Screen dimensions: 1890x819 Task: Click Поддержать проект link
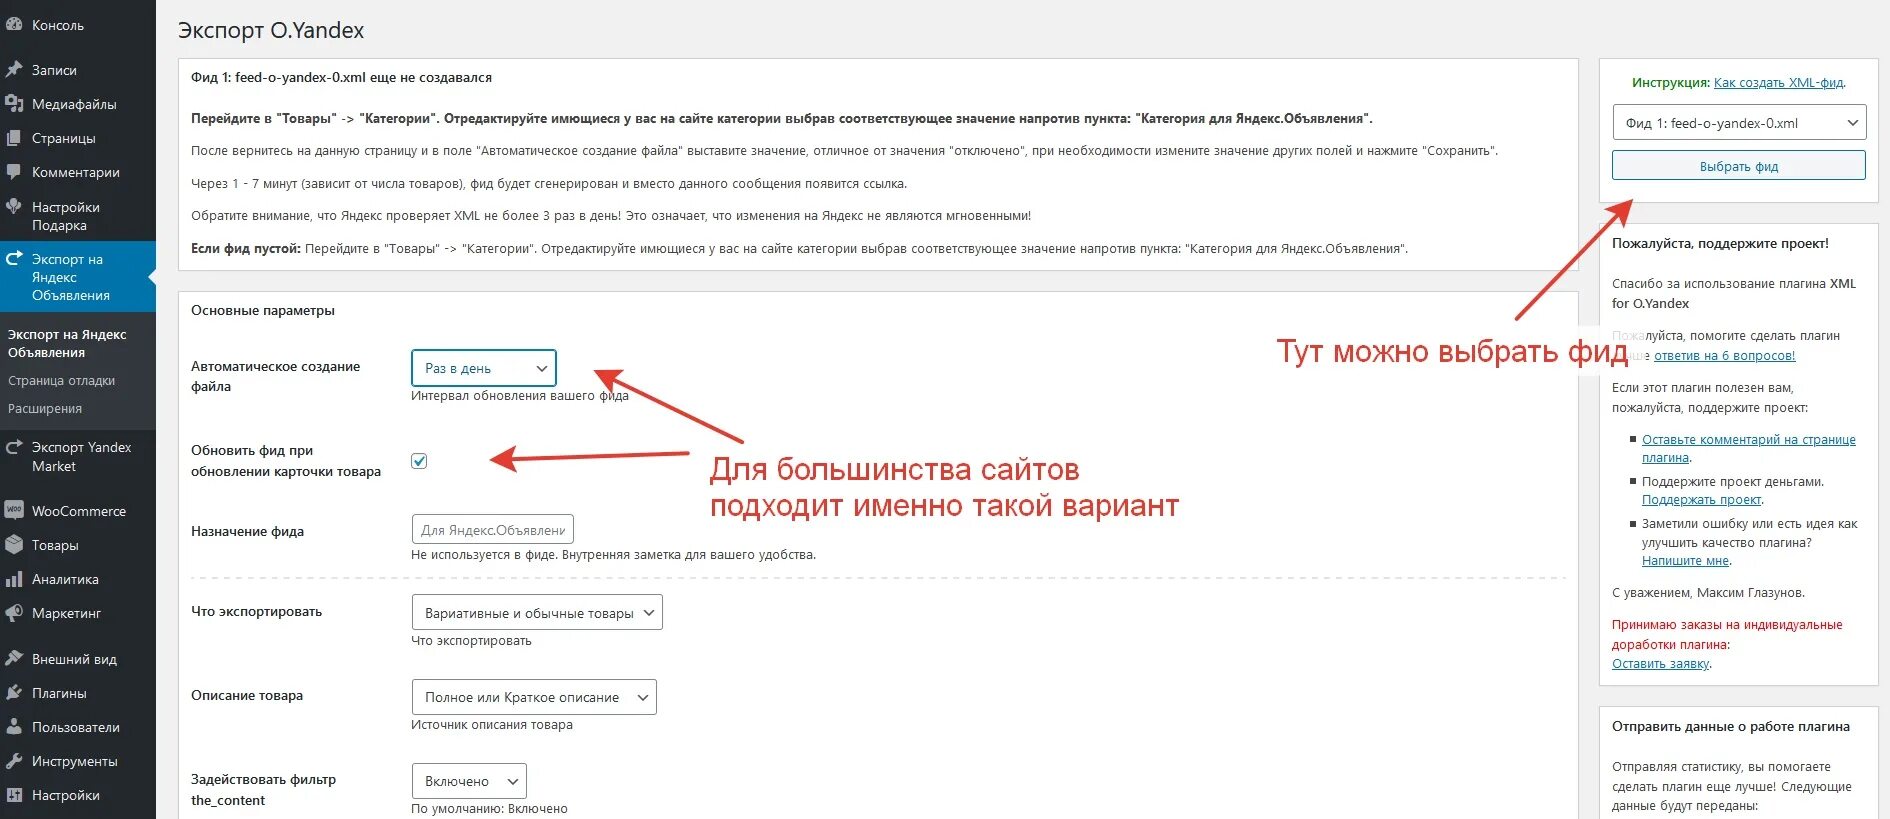point(1701,500)
